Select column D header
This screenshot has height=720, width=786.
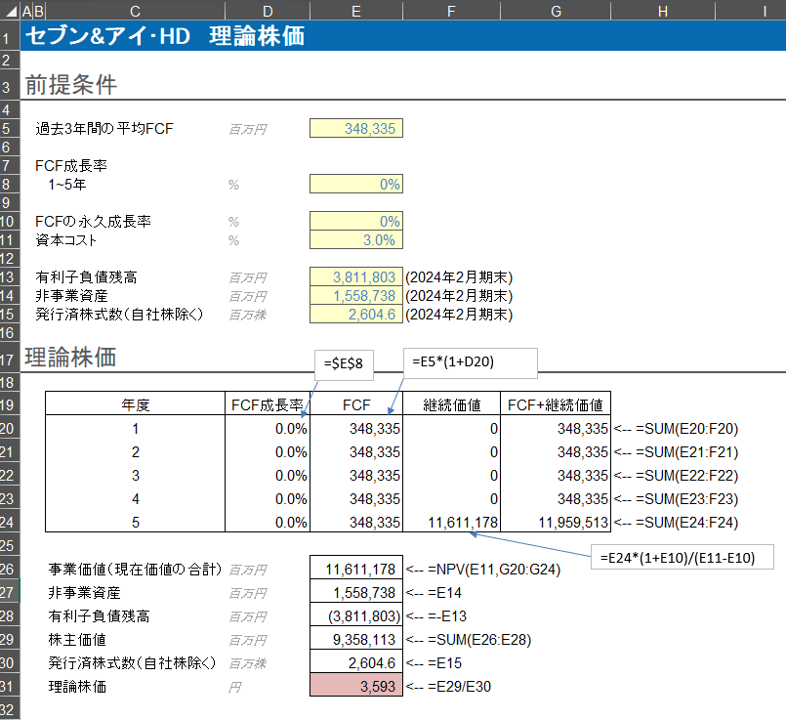[x=268, y=11]
